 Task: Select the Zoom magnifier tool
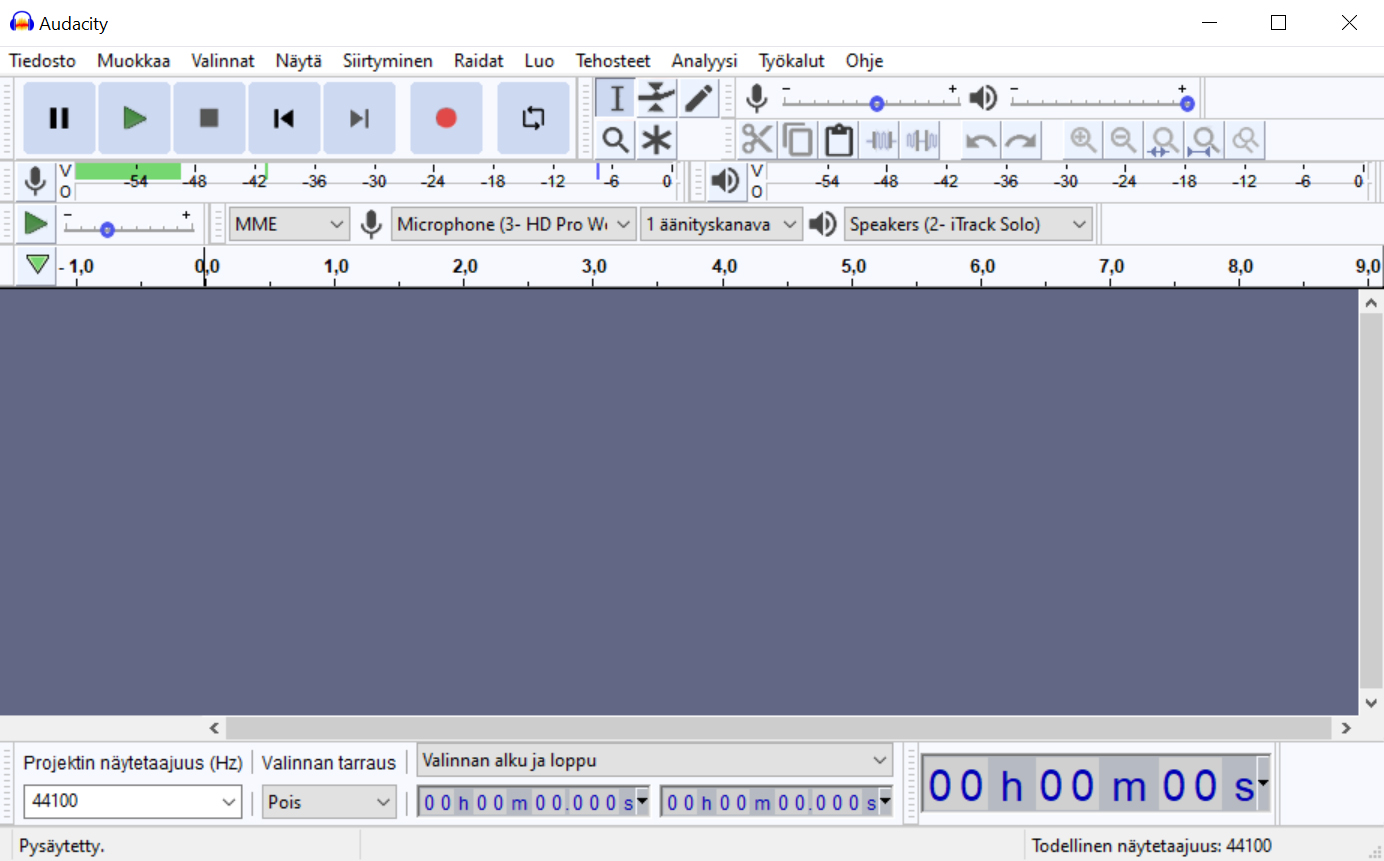click(615, 140)
